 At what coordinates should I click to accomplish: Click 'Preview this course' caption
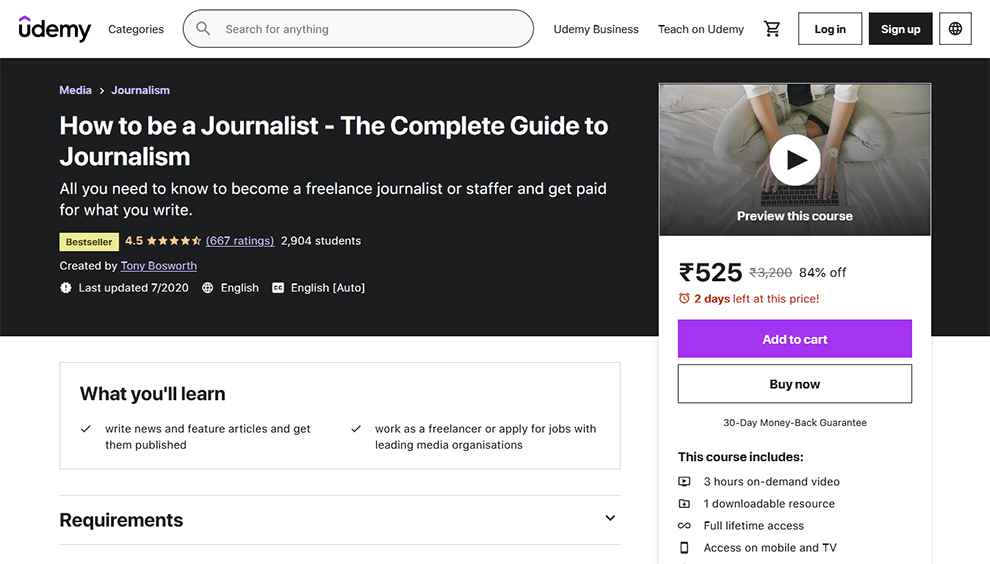[x=794, y=216]
